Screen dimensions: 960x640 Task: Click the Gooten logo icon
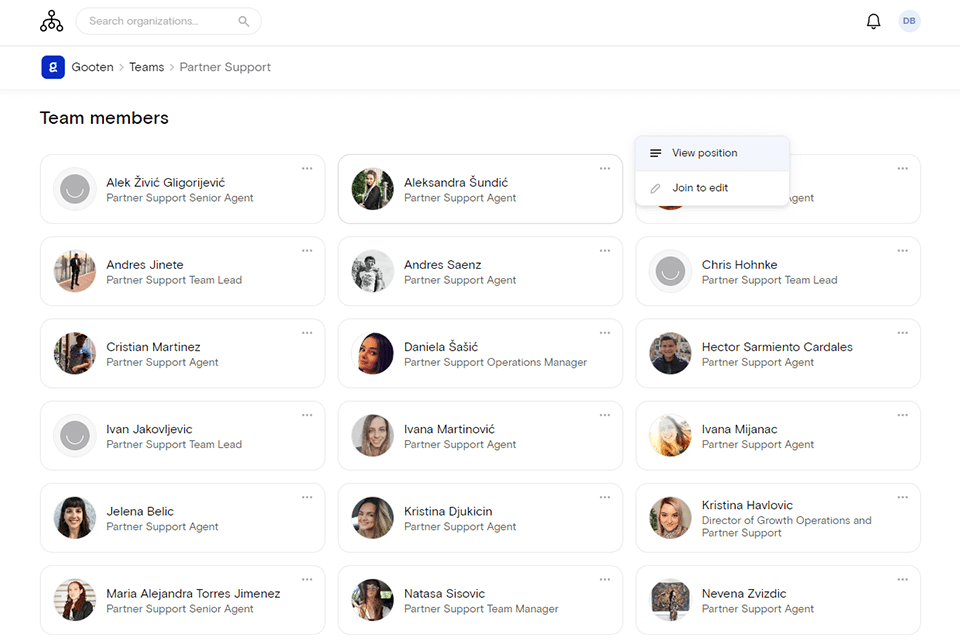coord(53,67)
